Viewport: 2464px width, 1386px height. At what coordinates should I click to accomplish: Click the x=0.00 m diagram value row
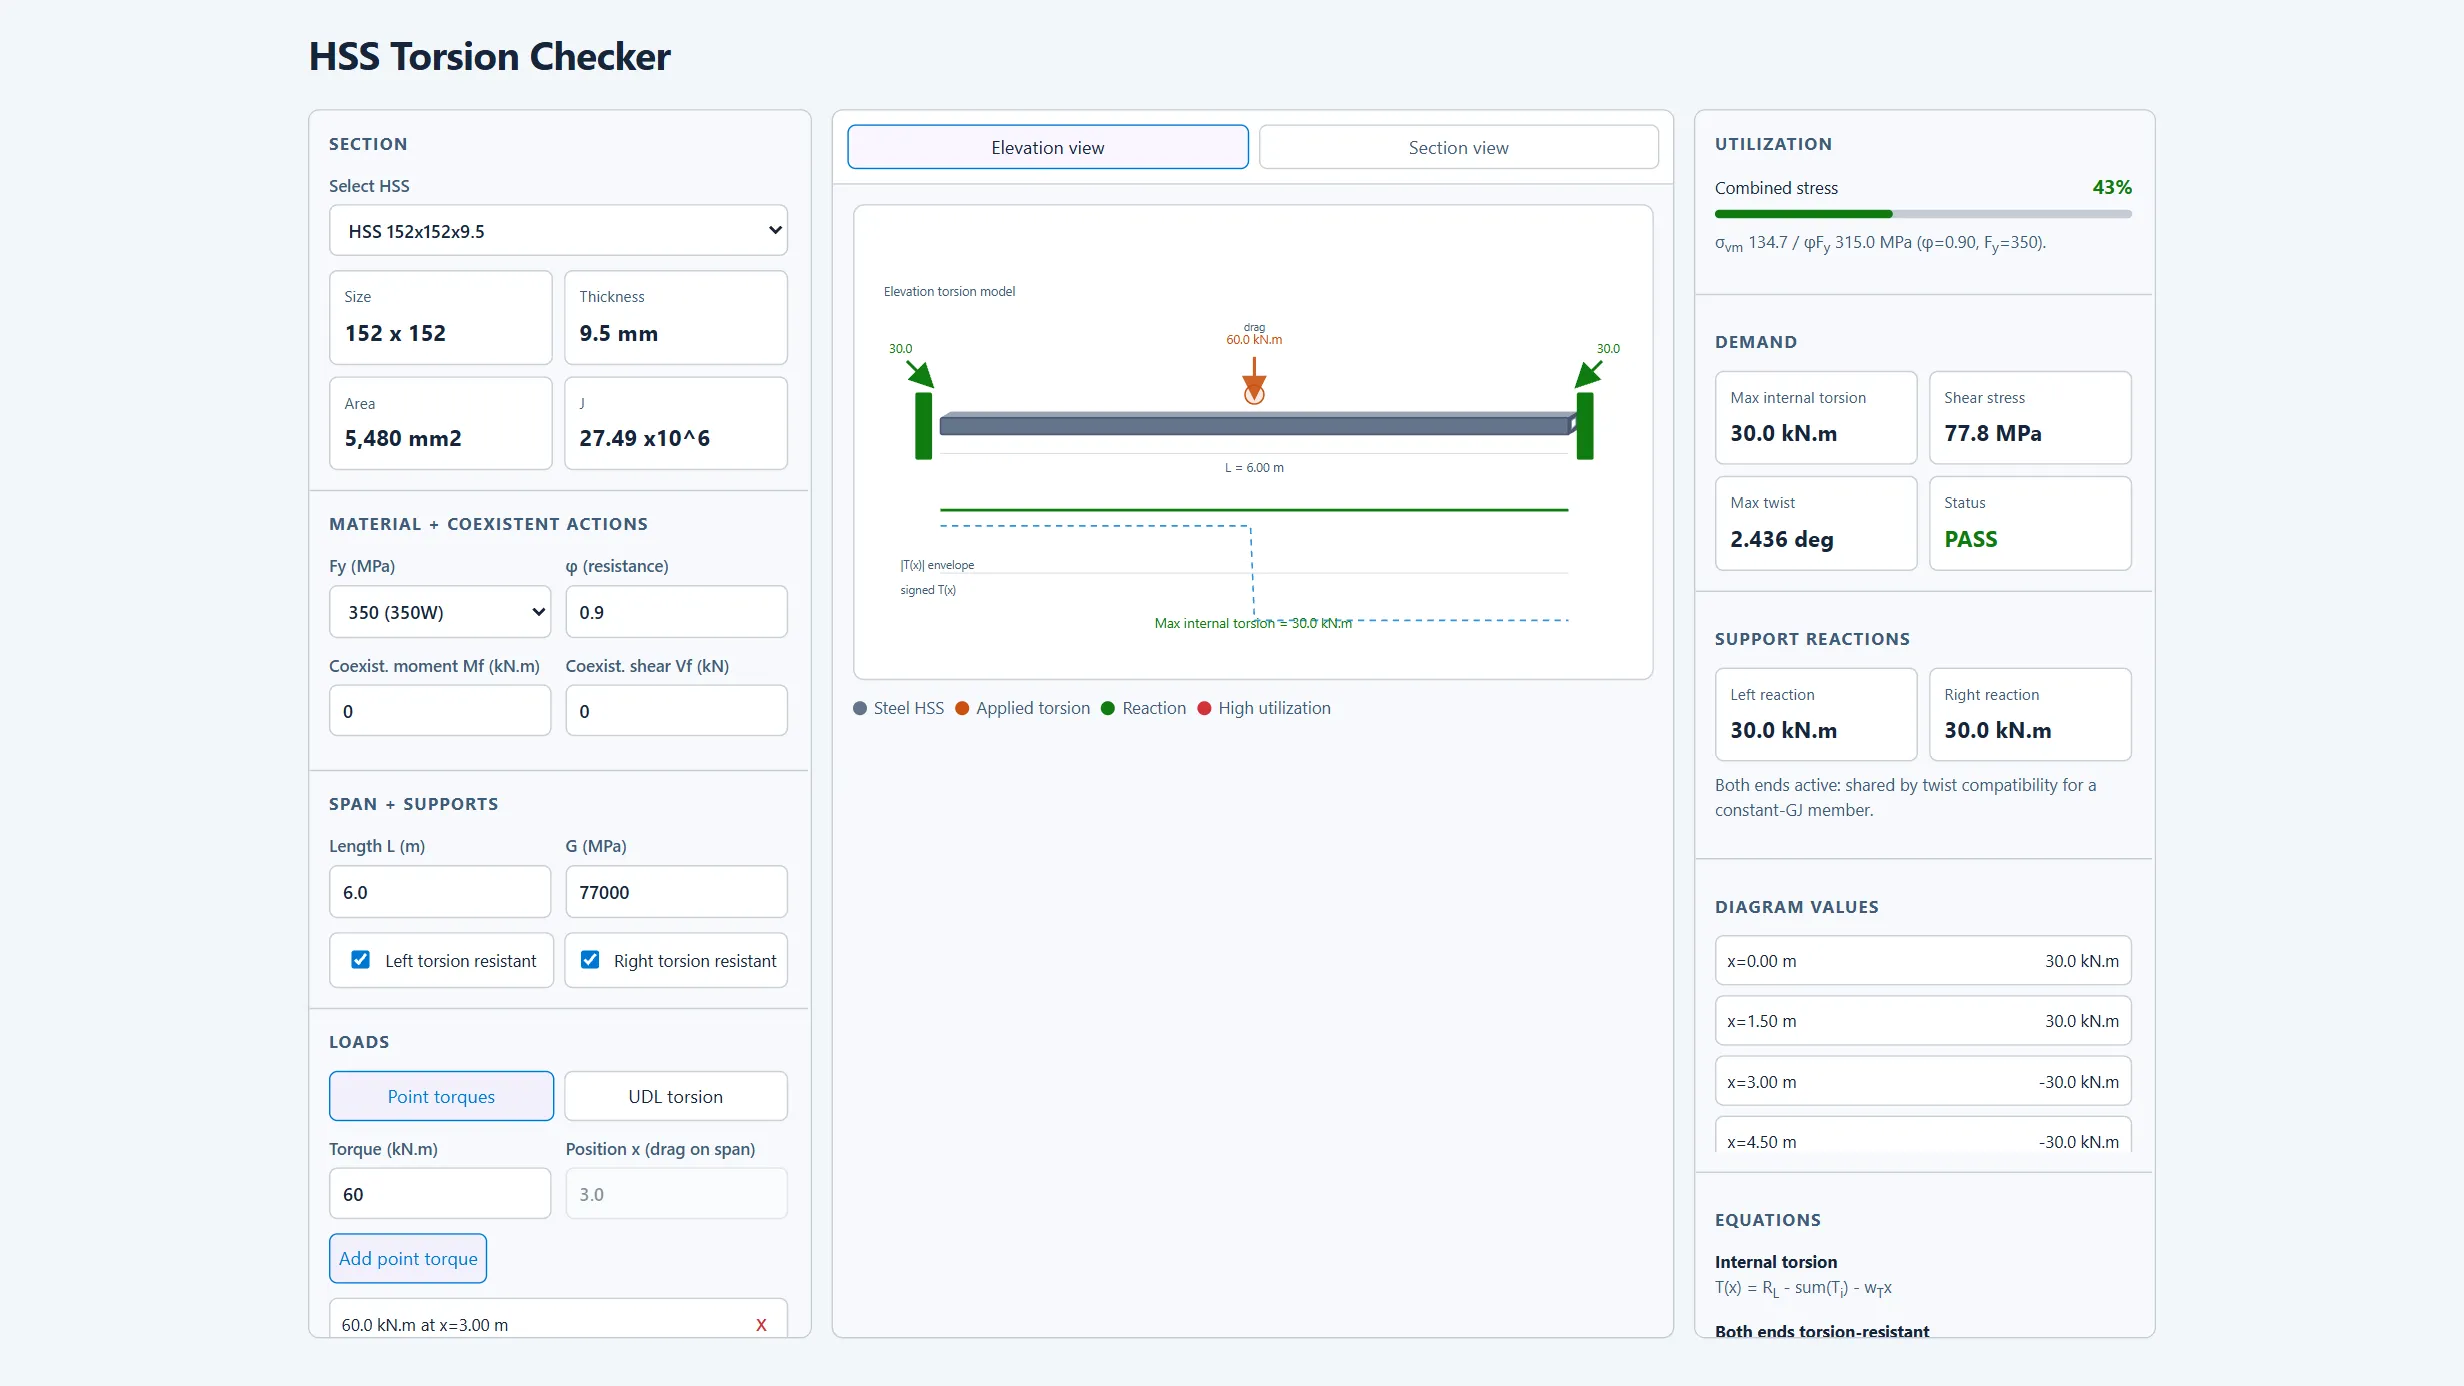click(x=1923, y=960)
